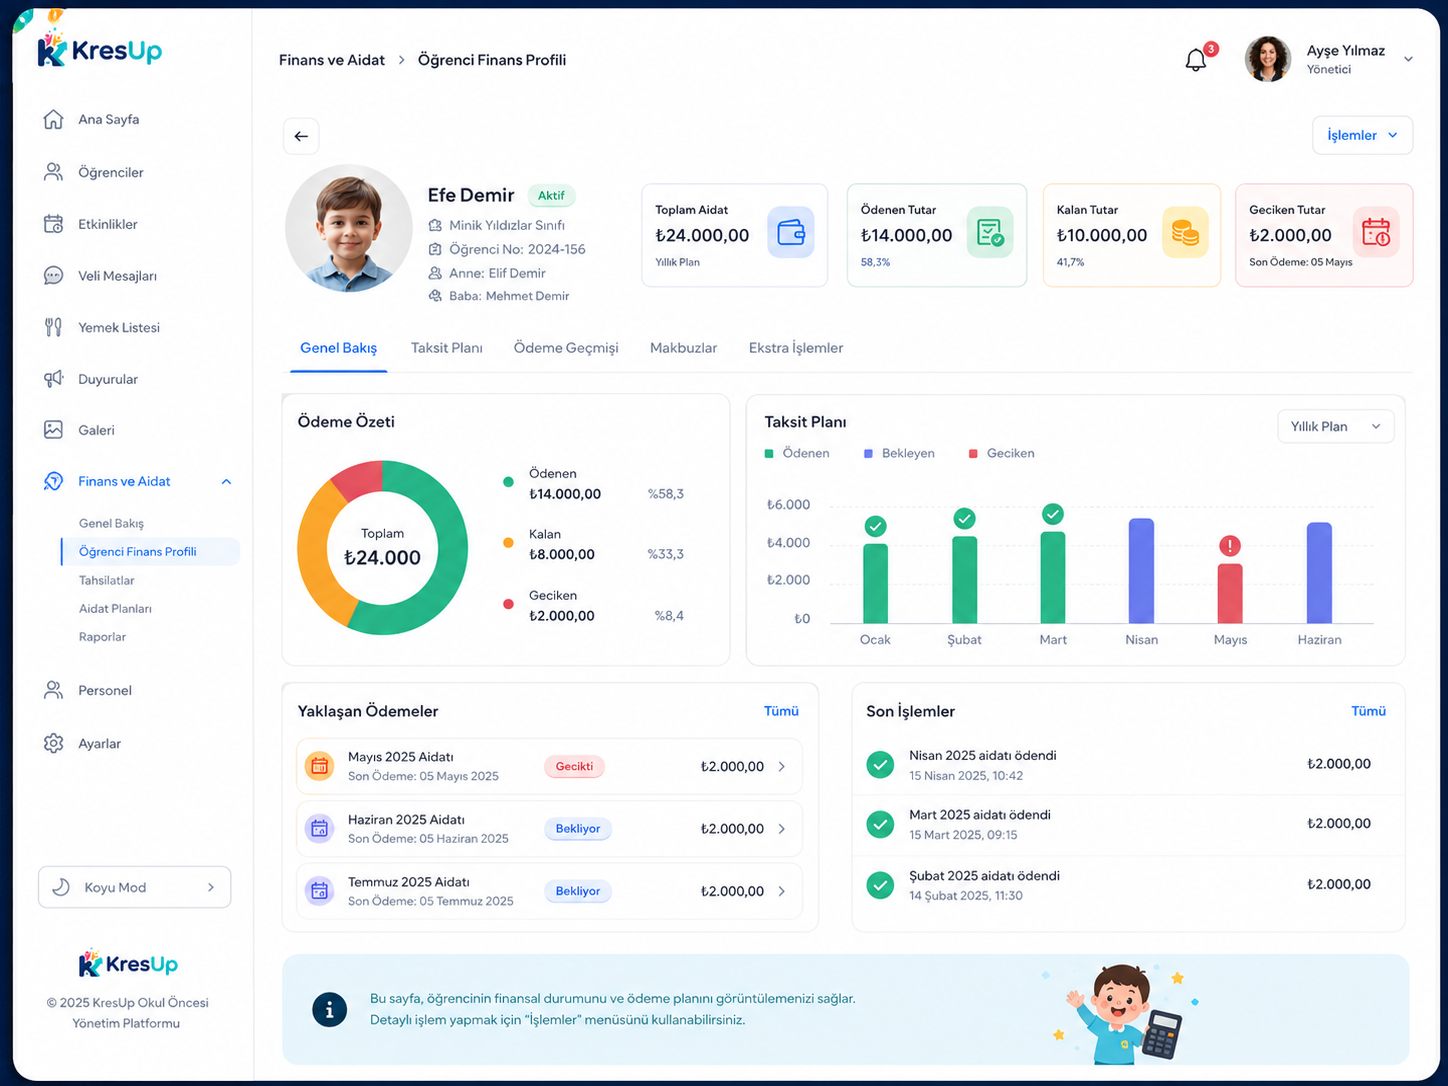The image size is (1448, 1086).
Task: Click the back arrow button
Action: click(x=301, y=136)
